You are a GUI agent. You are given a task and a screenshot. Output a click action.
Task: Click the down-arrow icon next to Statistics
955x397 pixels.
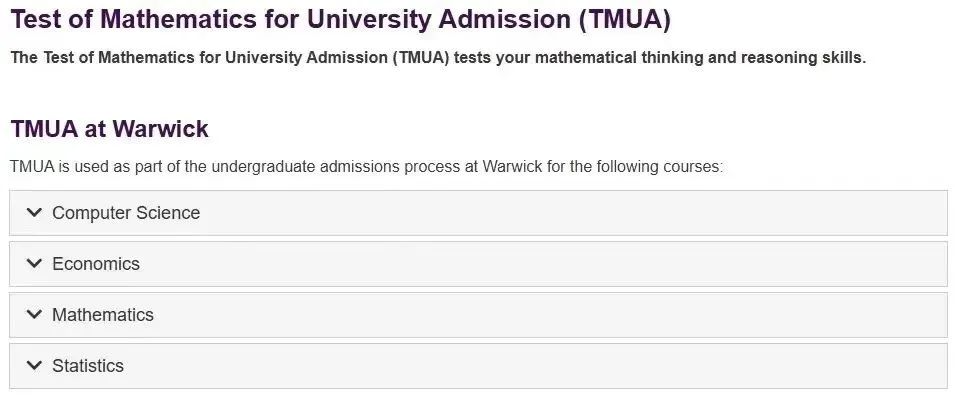click(x=35, y=366)
